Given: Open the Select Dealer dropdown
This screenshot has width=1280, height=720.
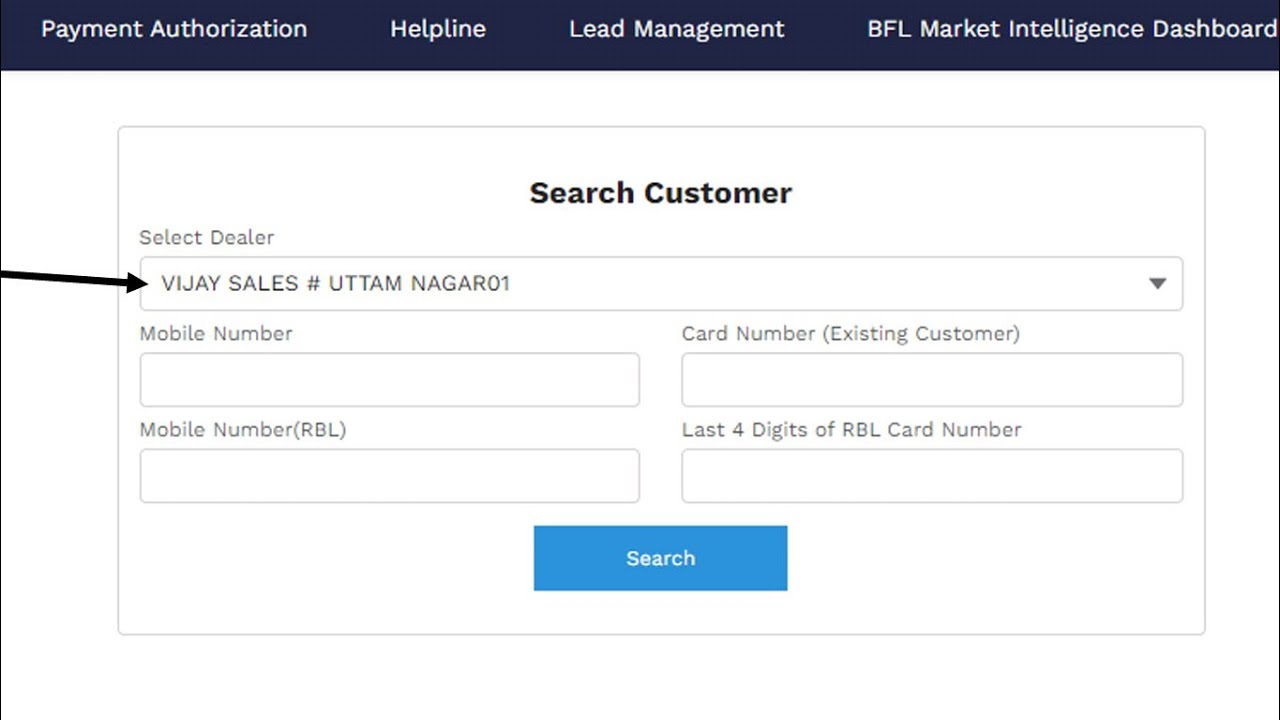Looking at the screenshot, I should coord(661,283).
